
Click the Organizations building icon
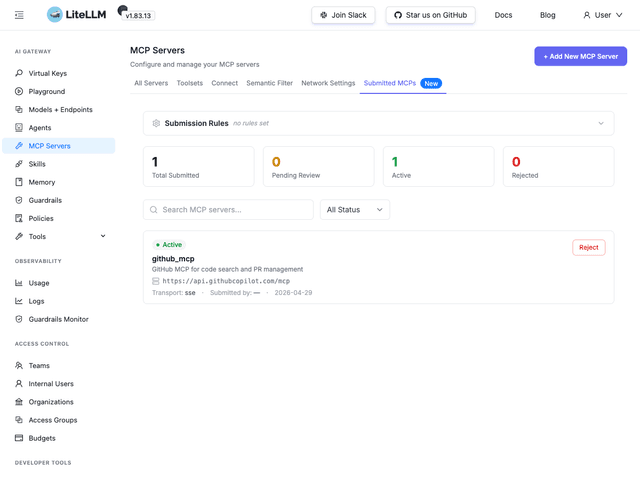point(19,402)
